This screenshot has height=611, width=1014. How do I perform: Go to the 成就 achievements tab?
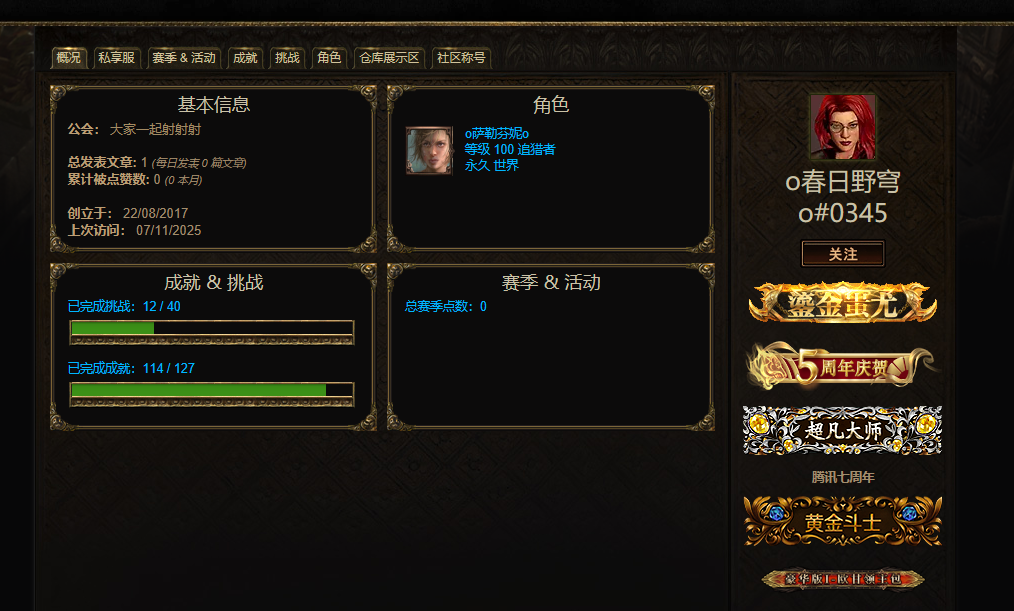pyautogui.click(x=245, y=58)
